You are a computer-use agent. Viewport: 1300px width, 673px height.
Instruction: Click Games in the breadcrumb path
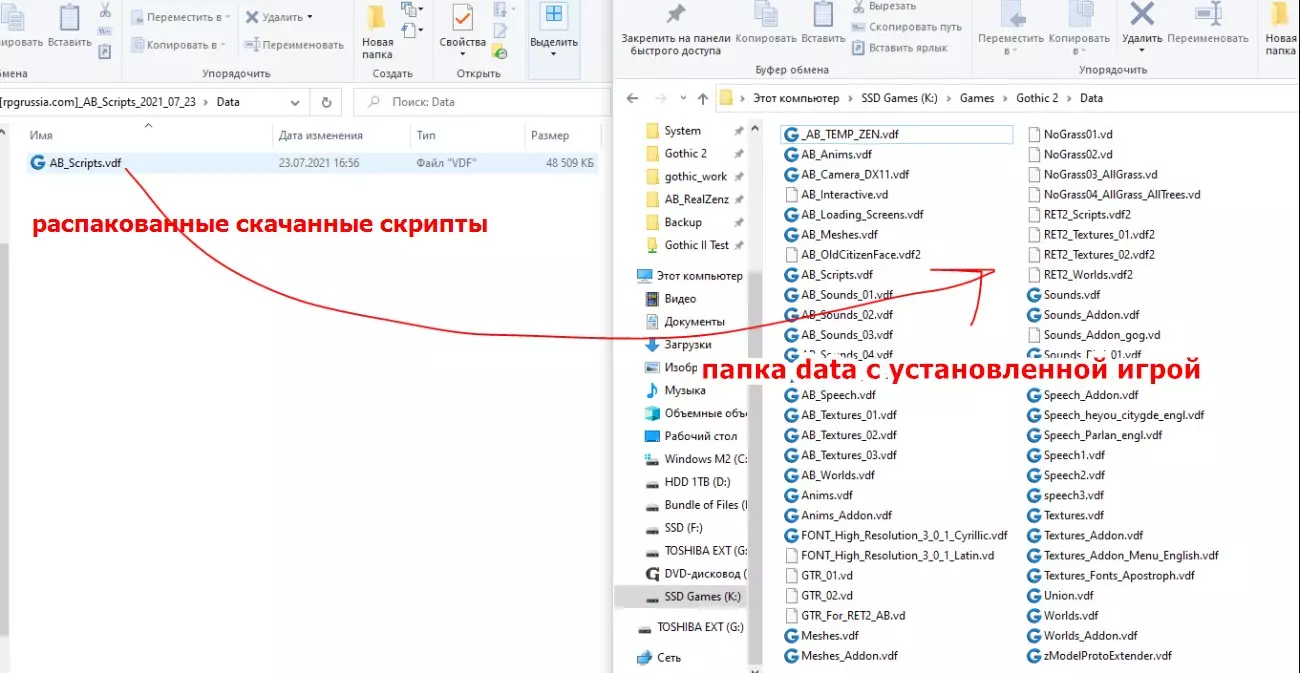coord(977,98)
